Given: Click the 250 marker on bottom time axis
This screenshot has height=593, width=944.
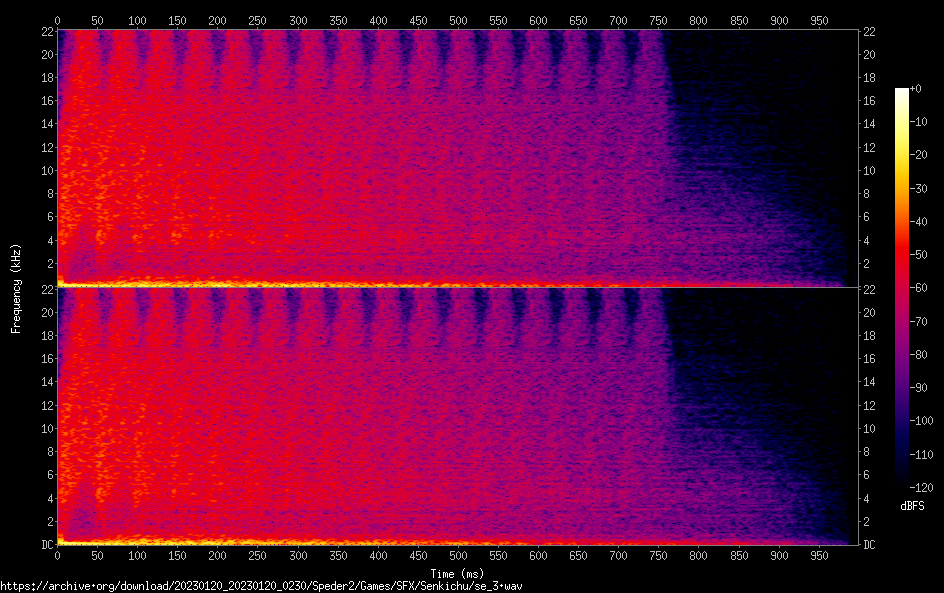Looking at the screenshot, I should click(x=257, y=555).
